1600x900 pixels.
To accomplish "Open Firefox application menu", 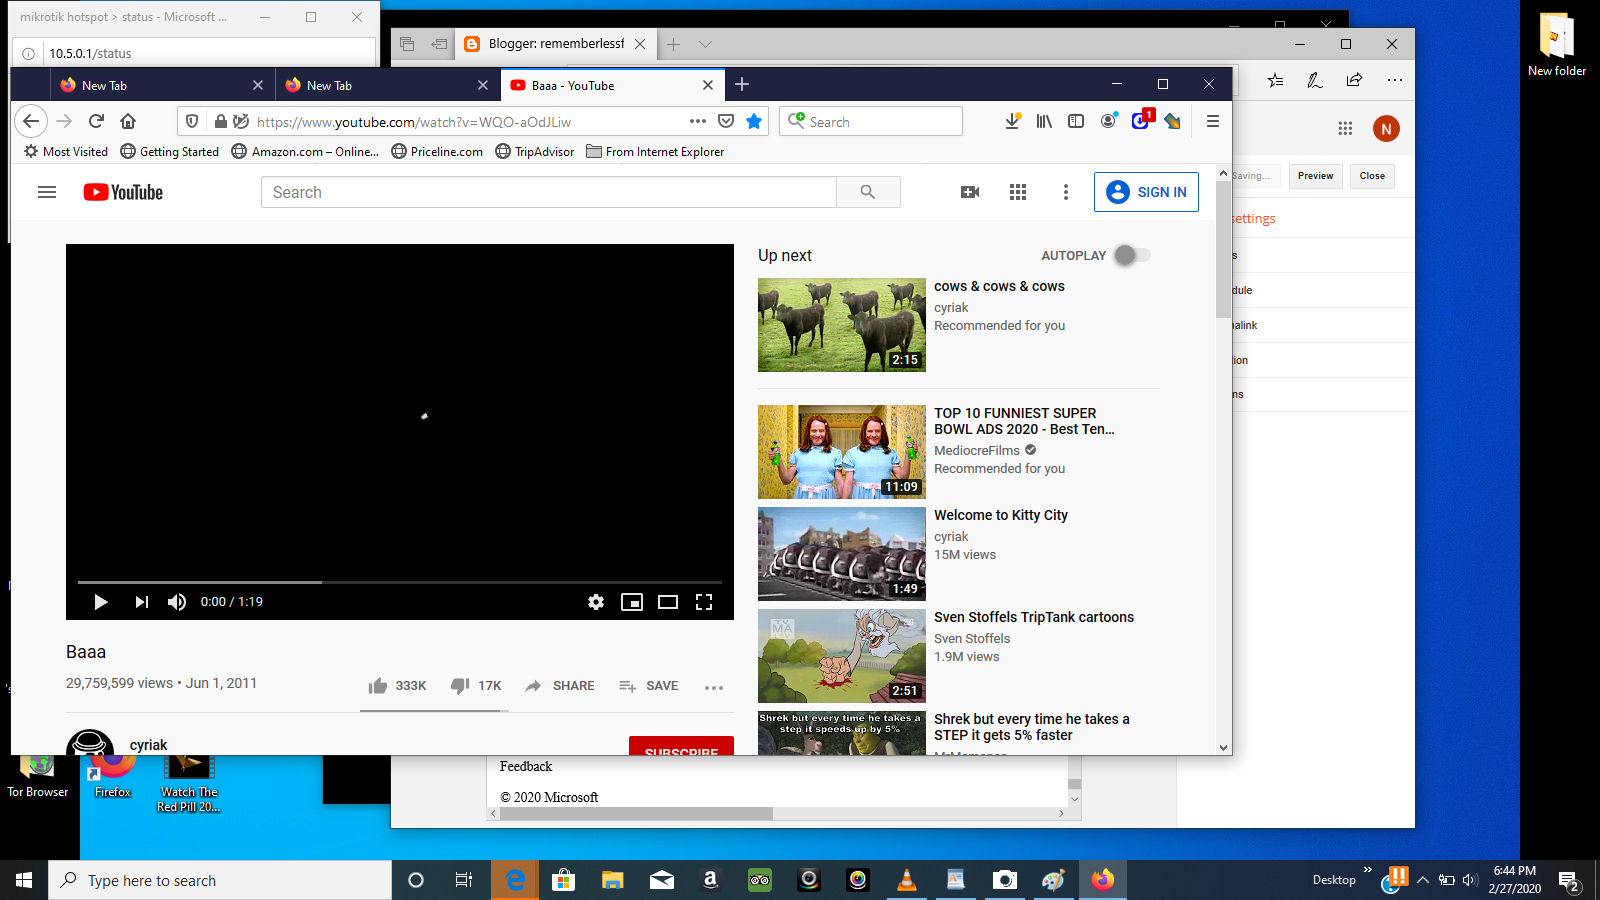I will [1213, 121].
